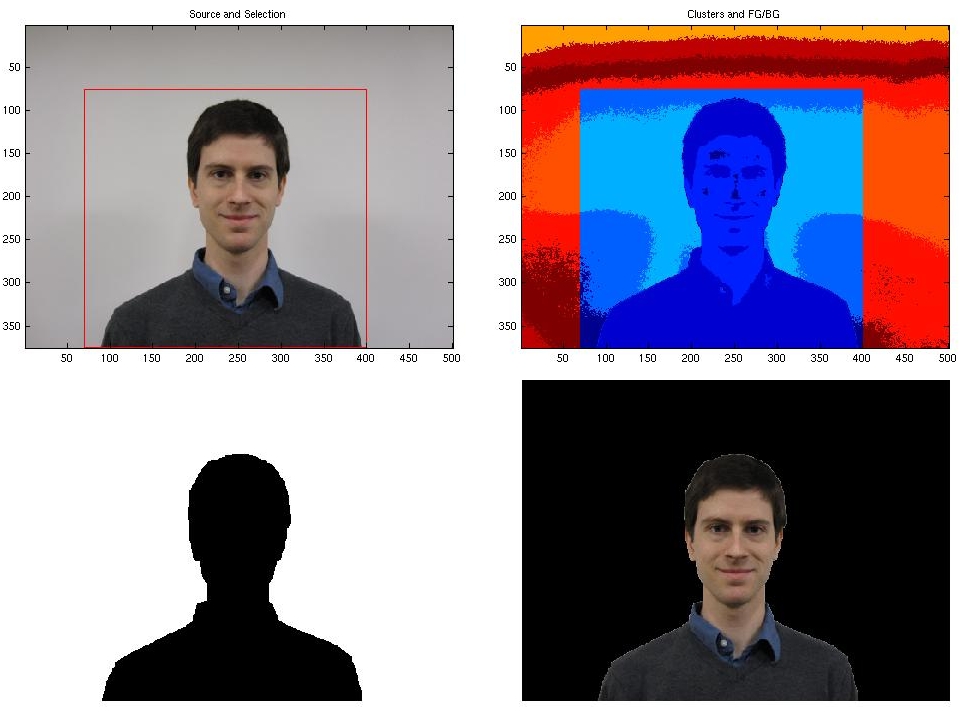Click x-axis tick label 150 of Clusters and FG/BG plot
961x713 pixels.
click(x=647, y=358)
